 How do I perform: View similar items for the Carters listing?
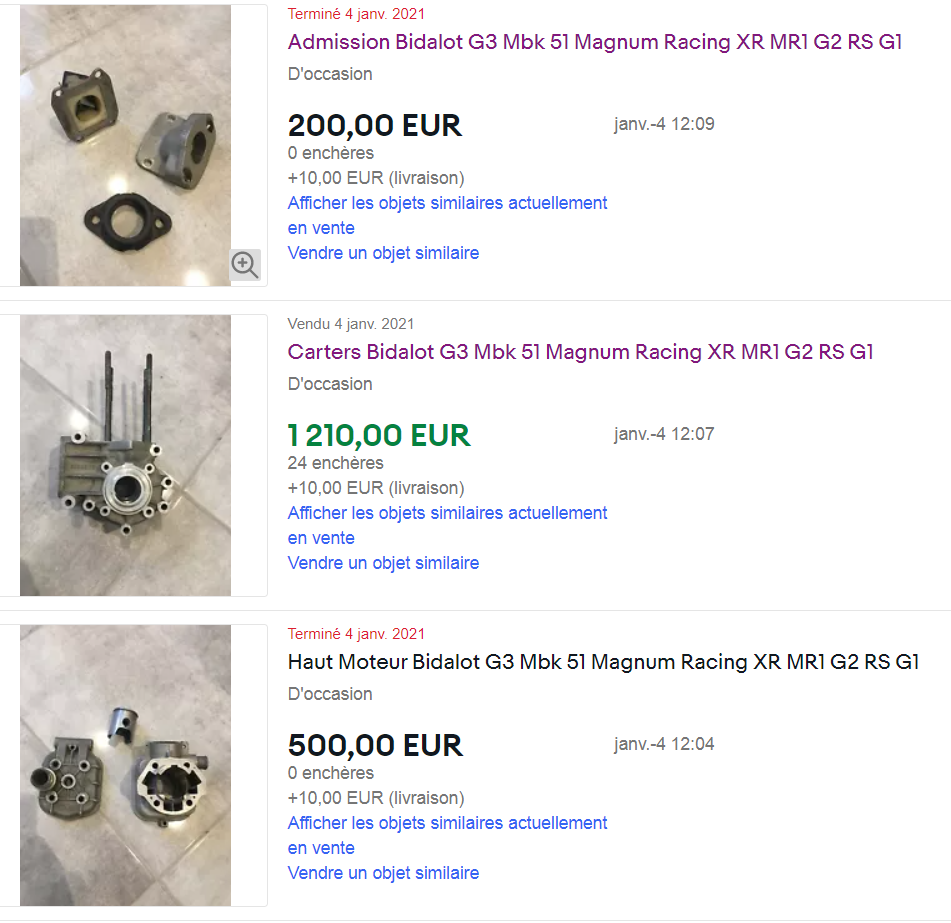click(447, 525)
